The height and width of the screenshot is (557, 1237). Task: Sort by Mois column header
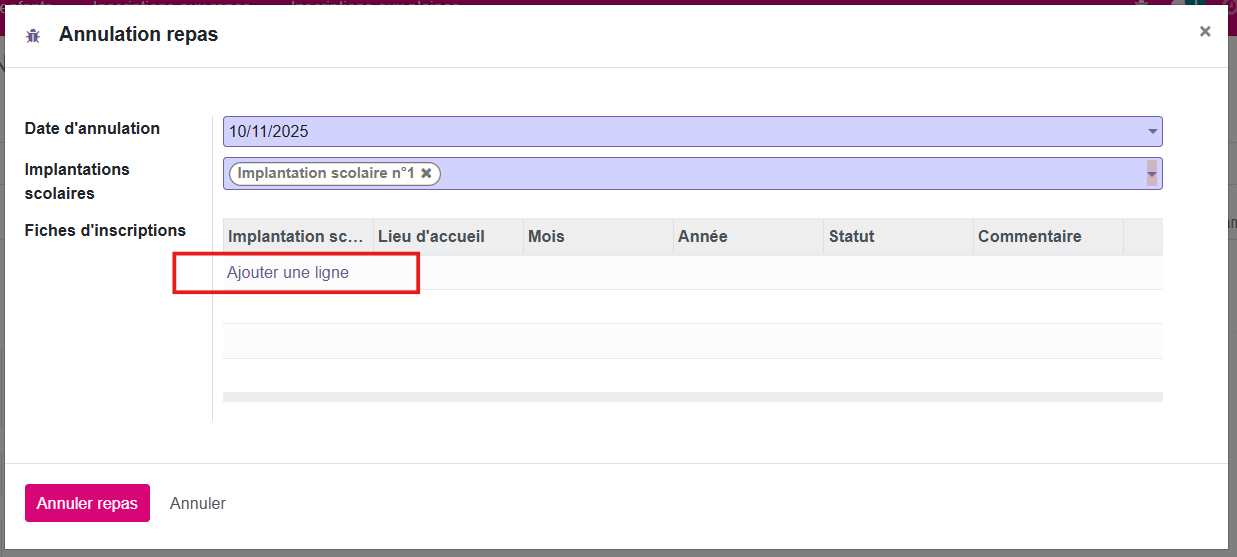click(546, 237)
